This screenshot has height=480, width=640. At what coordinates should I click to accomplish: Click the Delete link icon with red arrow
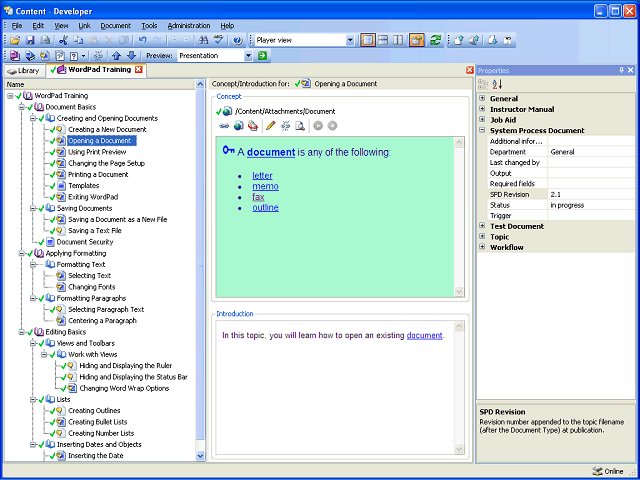click(253, 126)
